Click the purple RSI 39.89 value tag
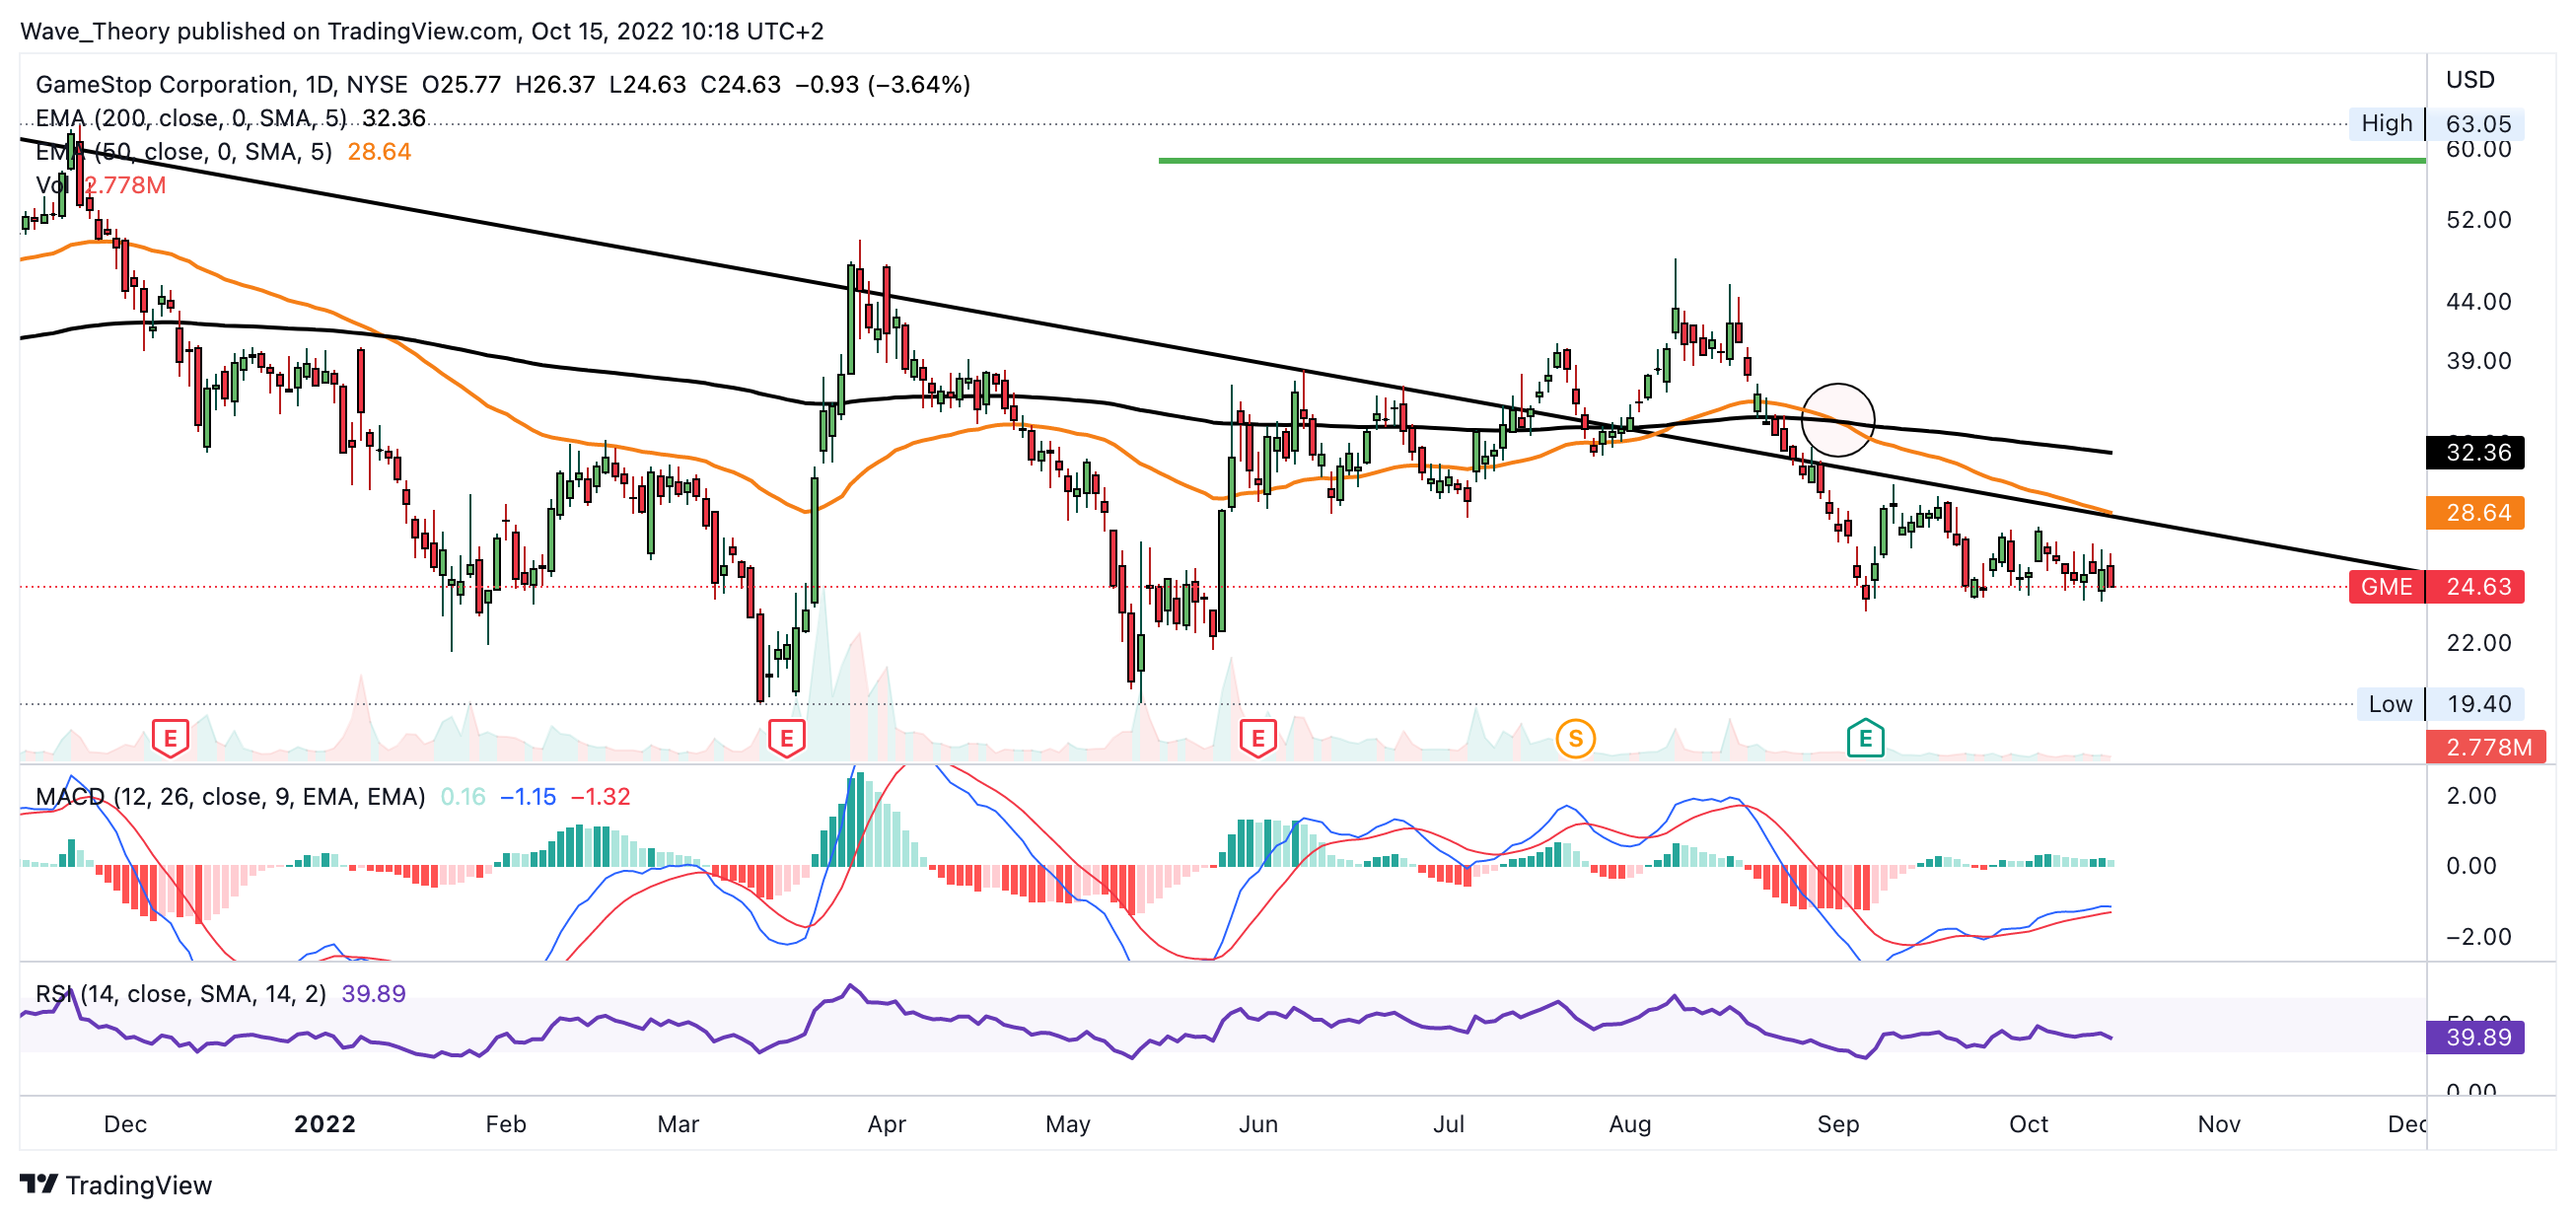 pyautogui.click(x=2474, y=1036)
